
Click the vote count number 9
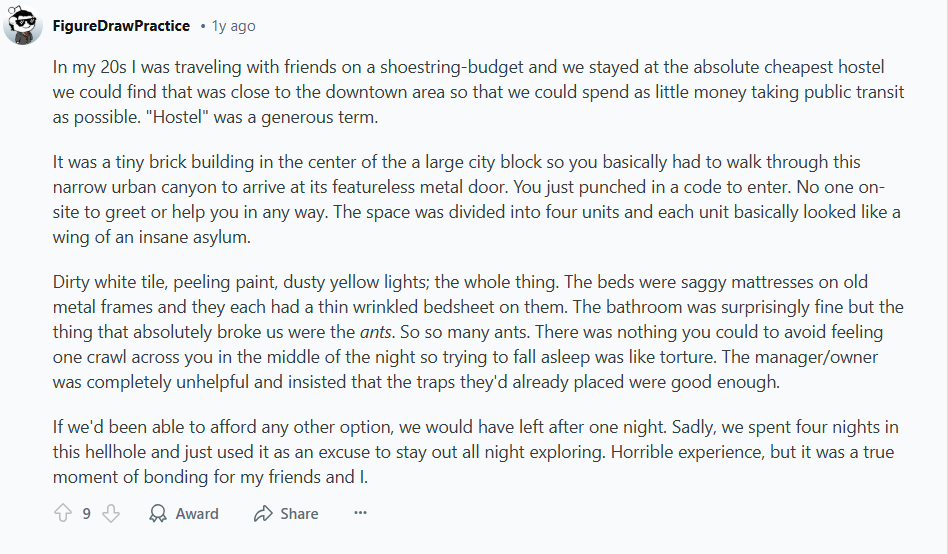86,513
